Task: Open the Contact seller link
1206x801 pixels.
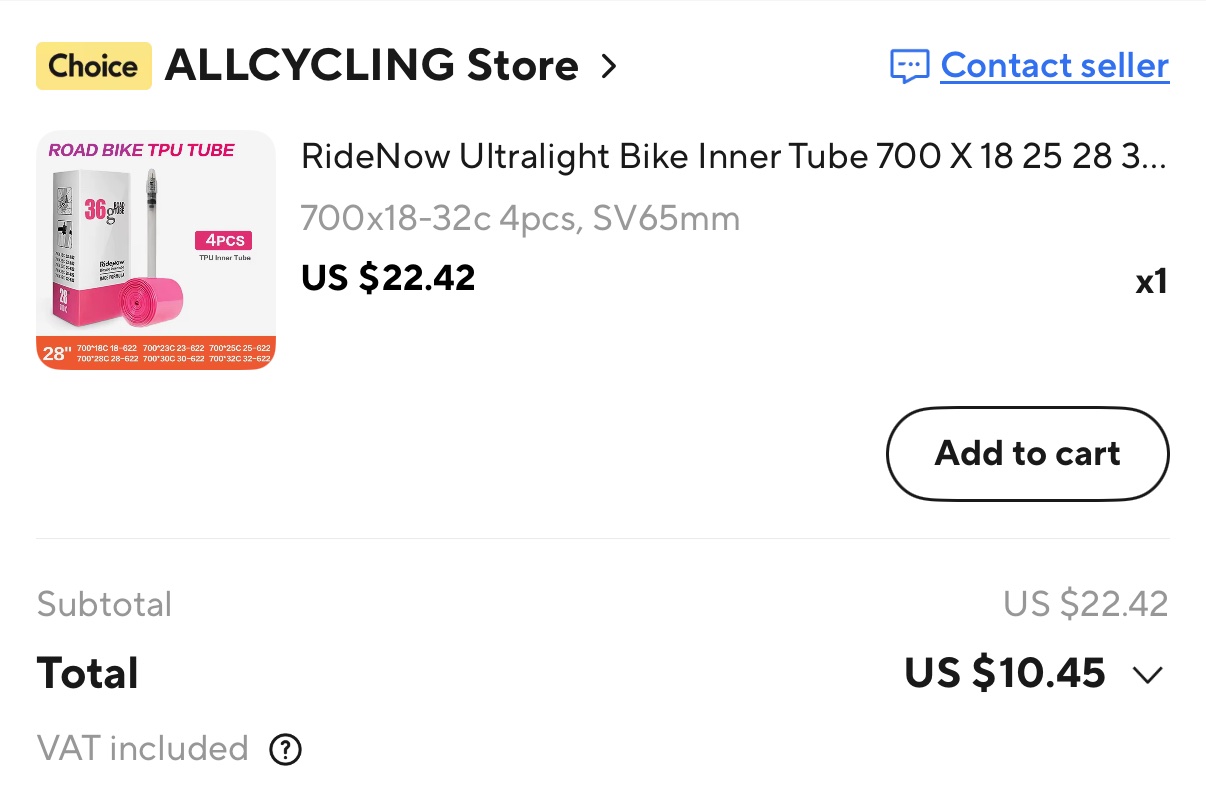Action: tap(1054, 66)
